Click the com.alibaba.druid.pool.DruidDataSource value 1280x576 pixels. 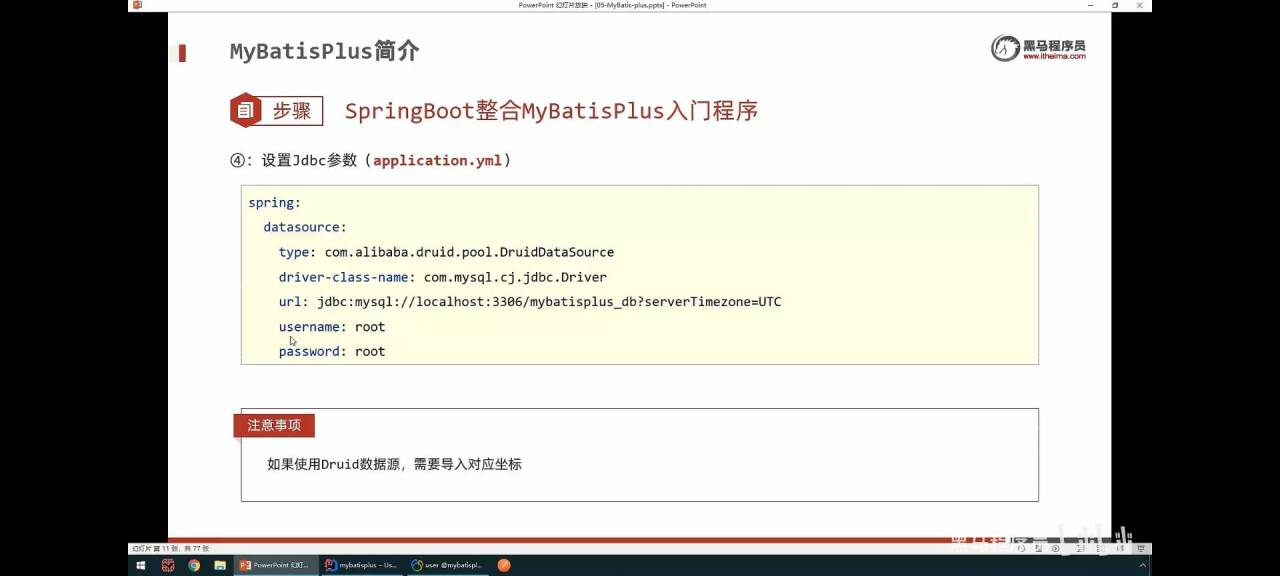coord(469,252)
